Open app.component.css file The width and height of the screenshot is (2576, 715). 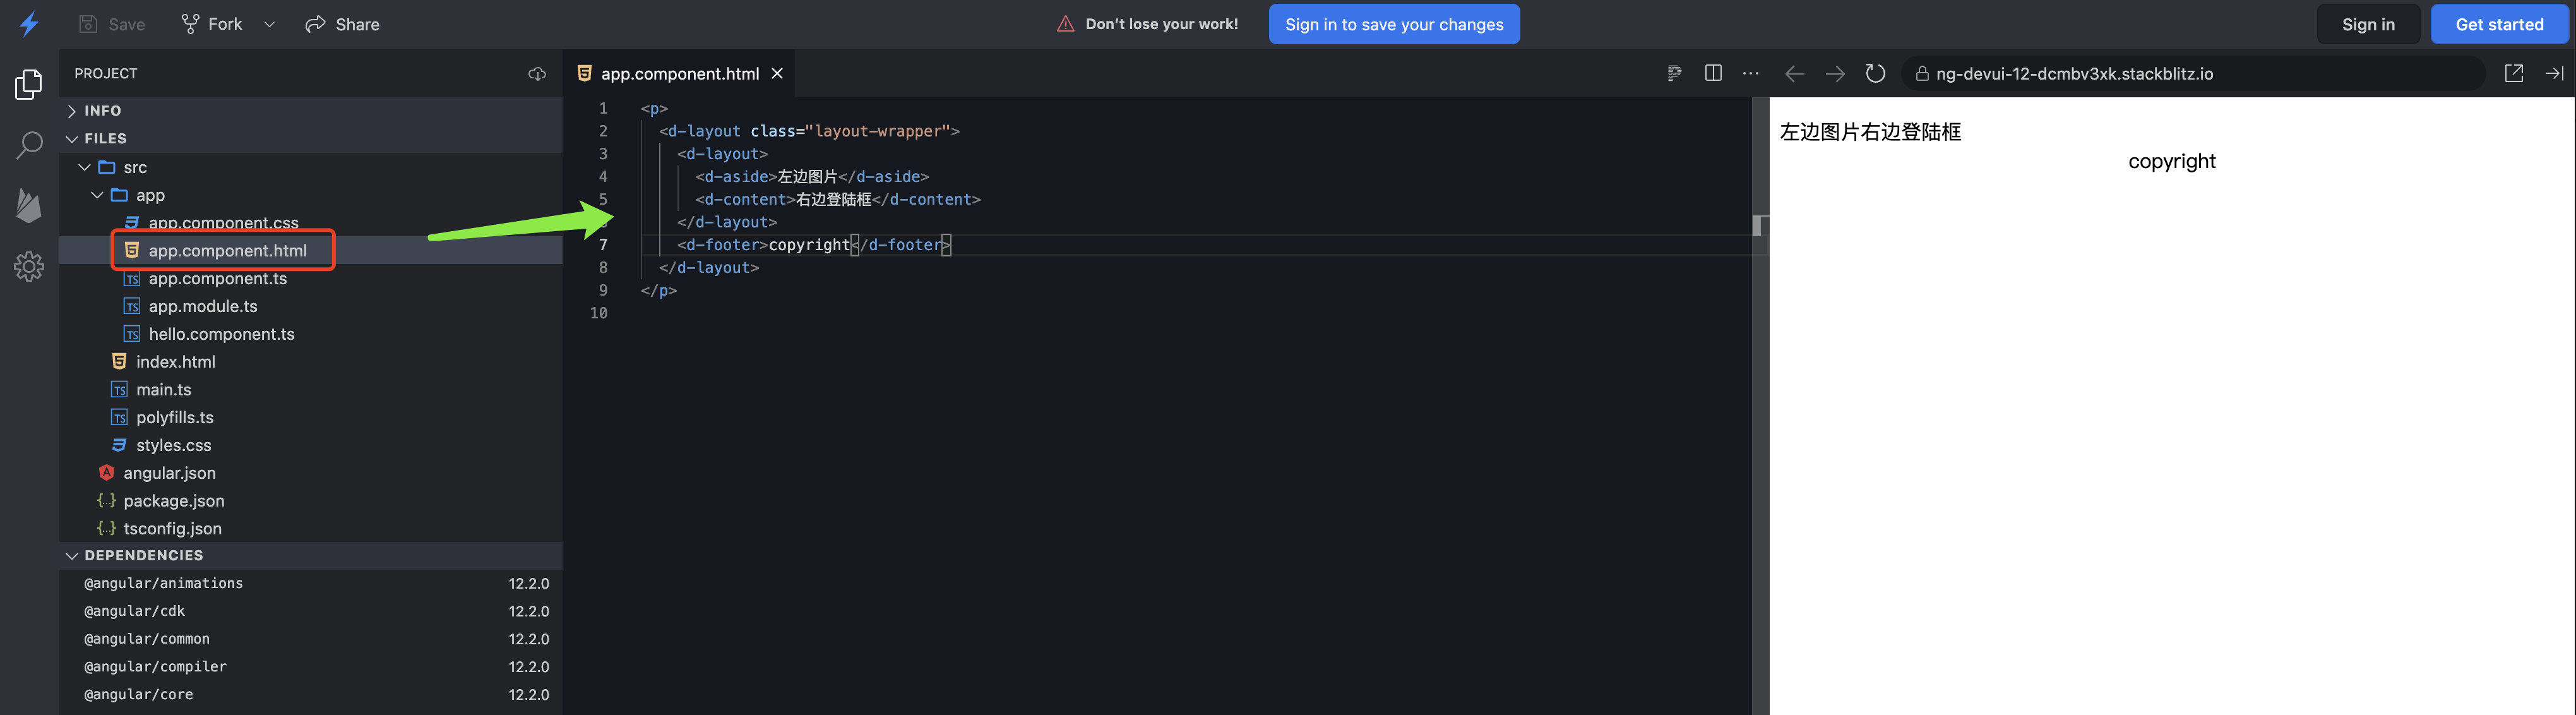(311, 223)
